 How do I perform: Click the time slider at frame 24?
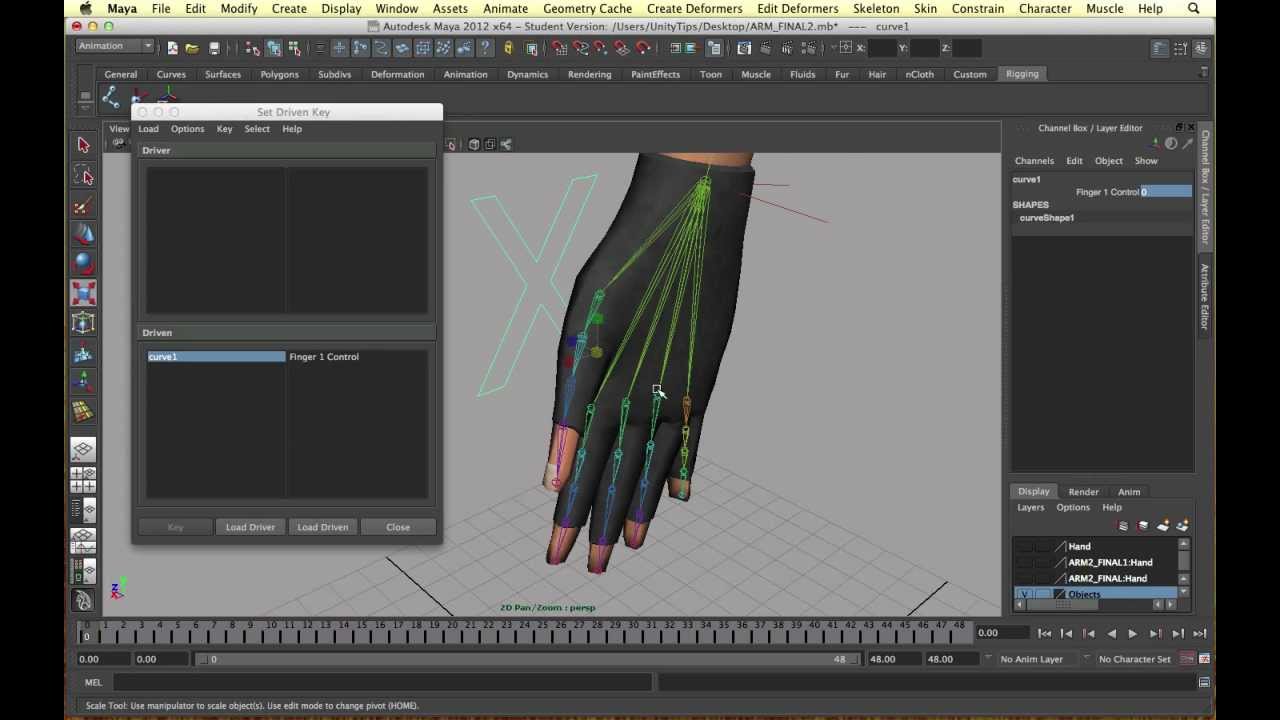tap(523, 633)
